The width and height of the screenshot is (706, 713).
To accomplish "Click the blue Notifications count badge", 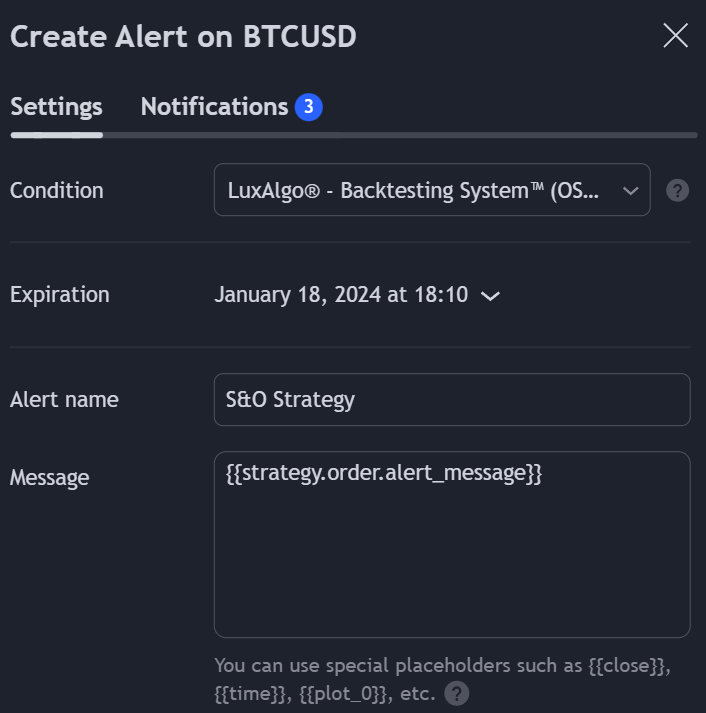I will (309, 107).
